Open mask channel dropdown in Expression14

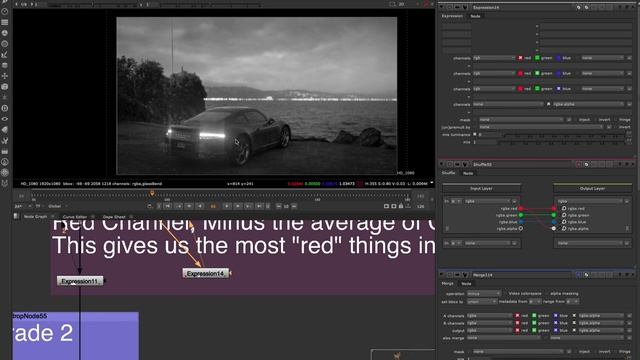521,120
